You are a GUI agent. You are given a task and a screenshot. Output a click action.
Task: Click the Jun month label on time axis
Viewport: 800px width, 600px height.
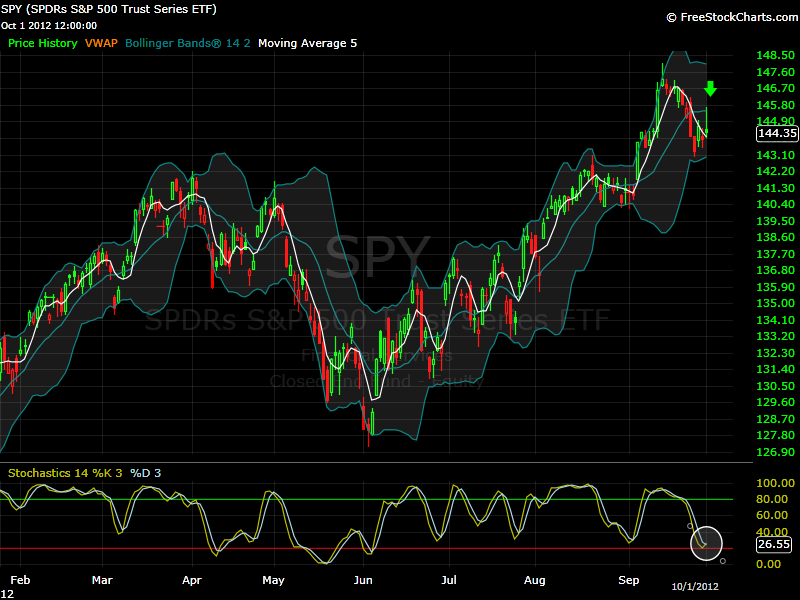point(363,580)
